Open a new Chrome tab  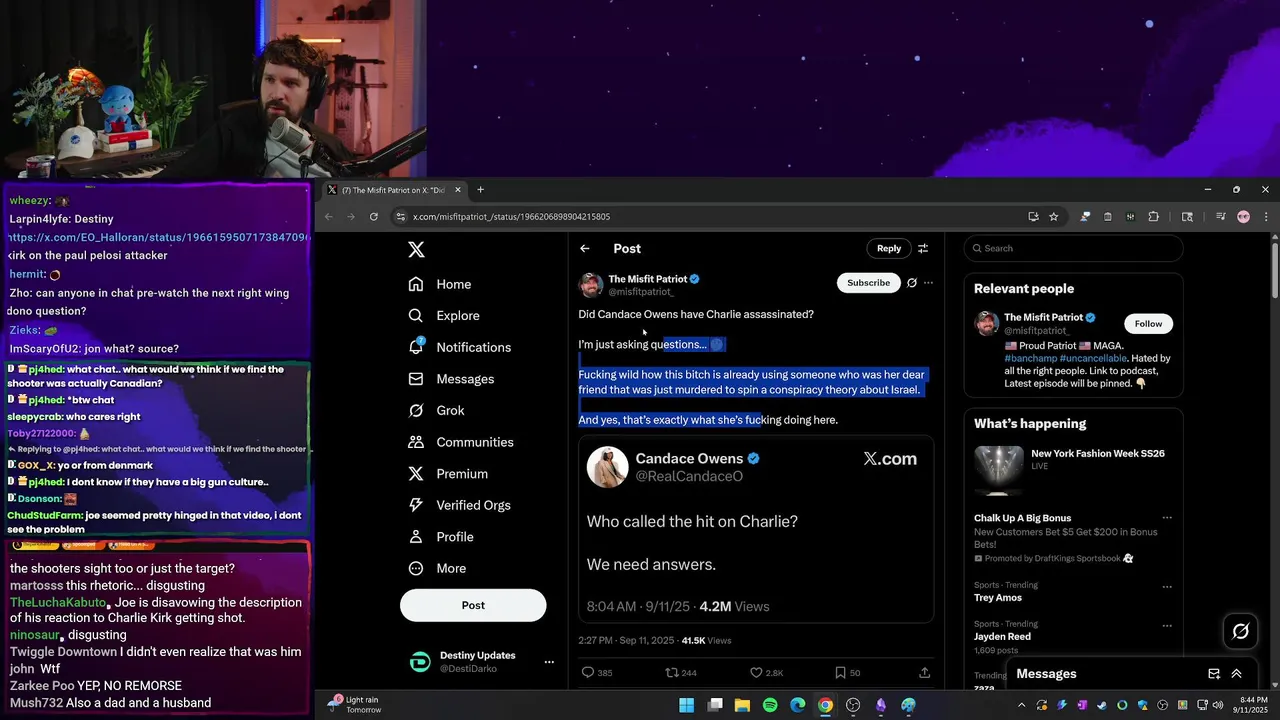click(480, 190)
